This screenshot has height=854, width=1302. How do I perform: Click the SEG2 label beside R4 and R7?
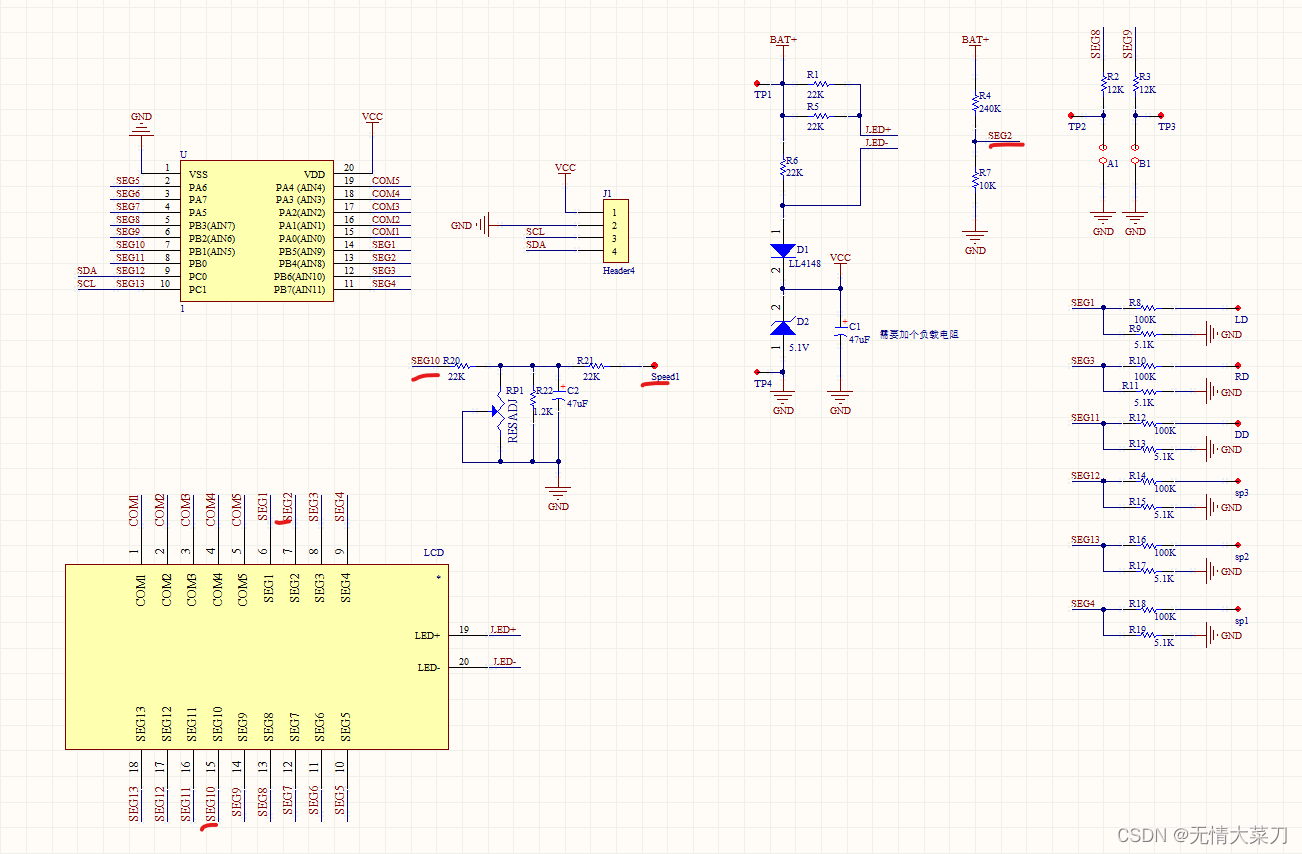[x=999, y=136]
